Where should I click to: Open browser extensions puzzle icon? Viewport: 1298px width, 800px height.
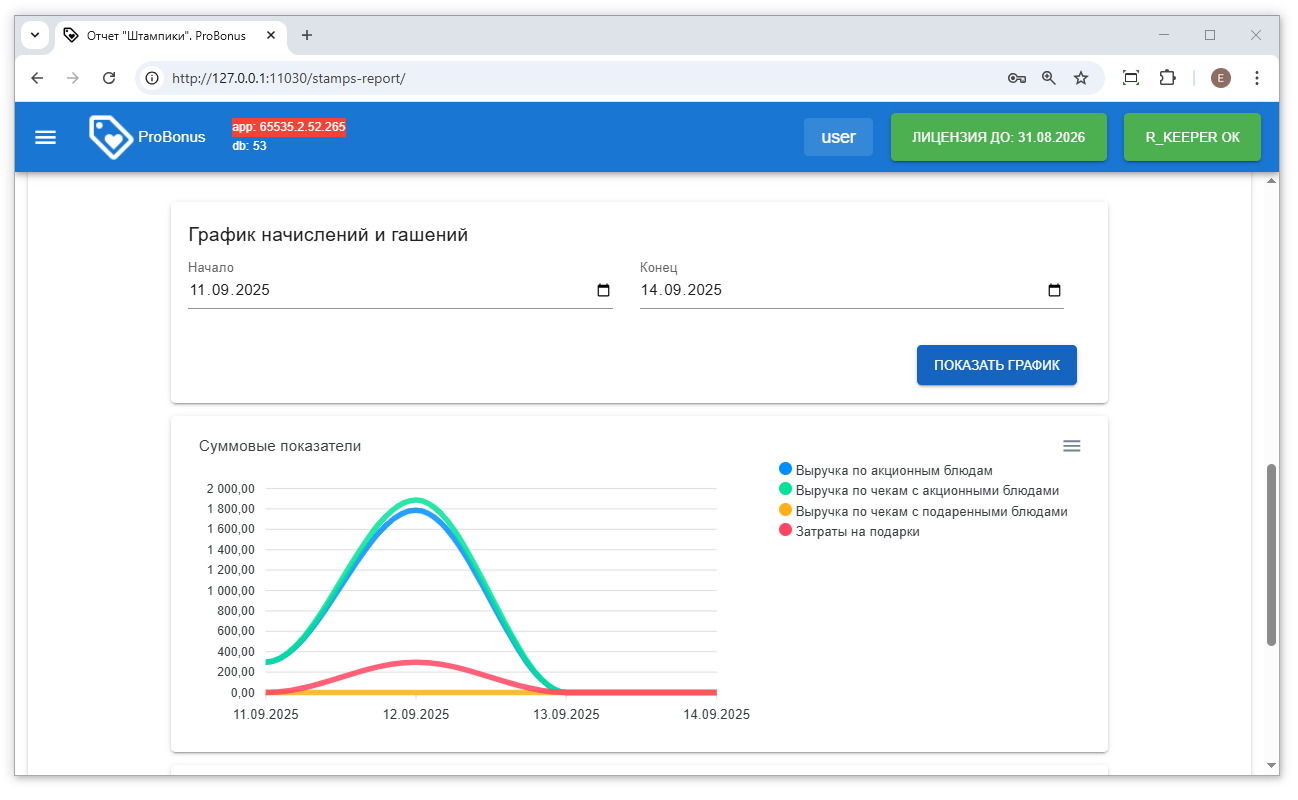(1167, 78)
